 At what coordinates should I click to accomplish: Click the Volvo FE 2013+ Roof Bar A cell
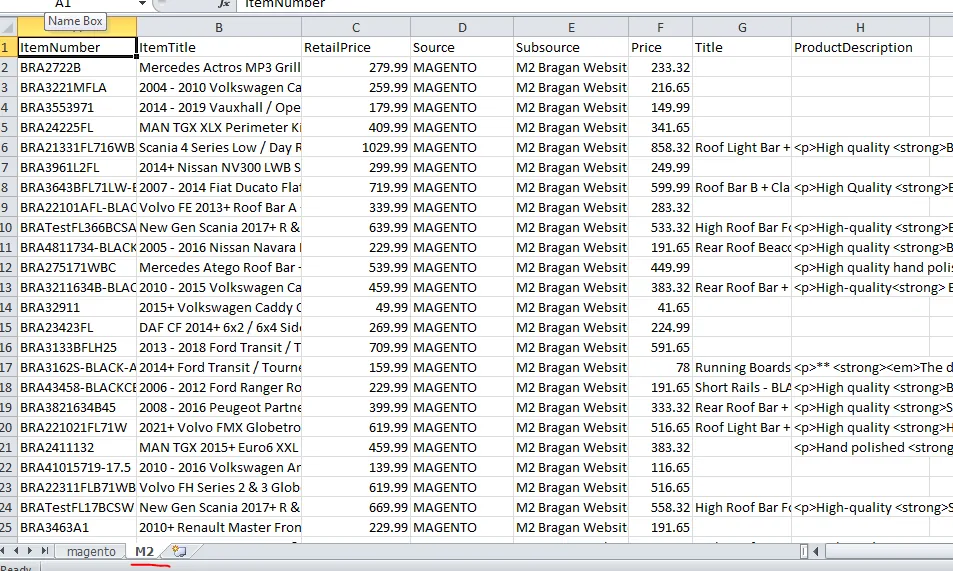219,207
